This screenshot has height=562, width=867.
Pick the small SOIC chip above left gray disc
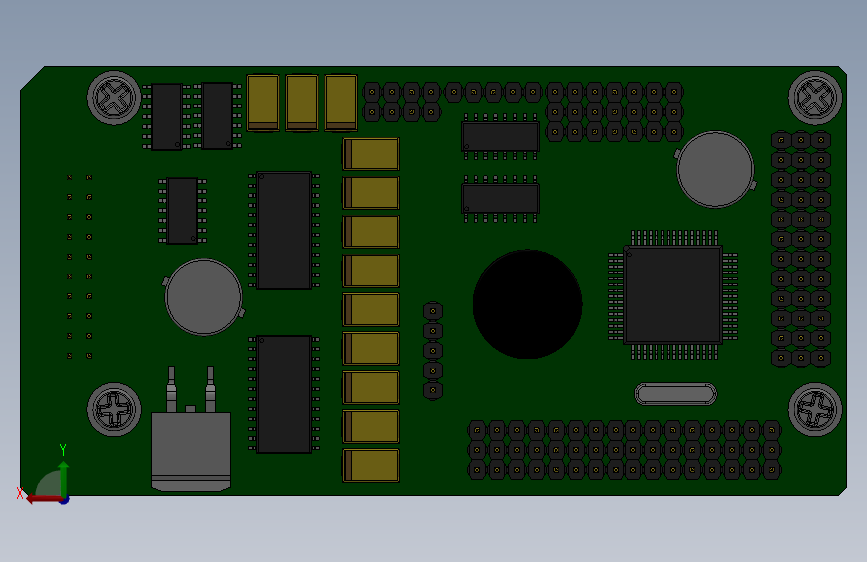pos(182,211)
